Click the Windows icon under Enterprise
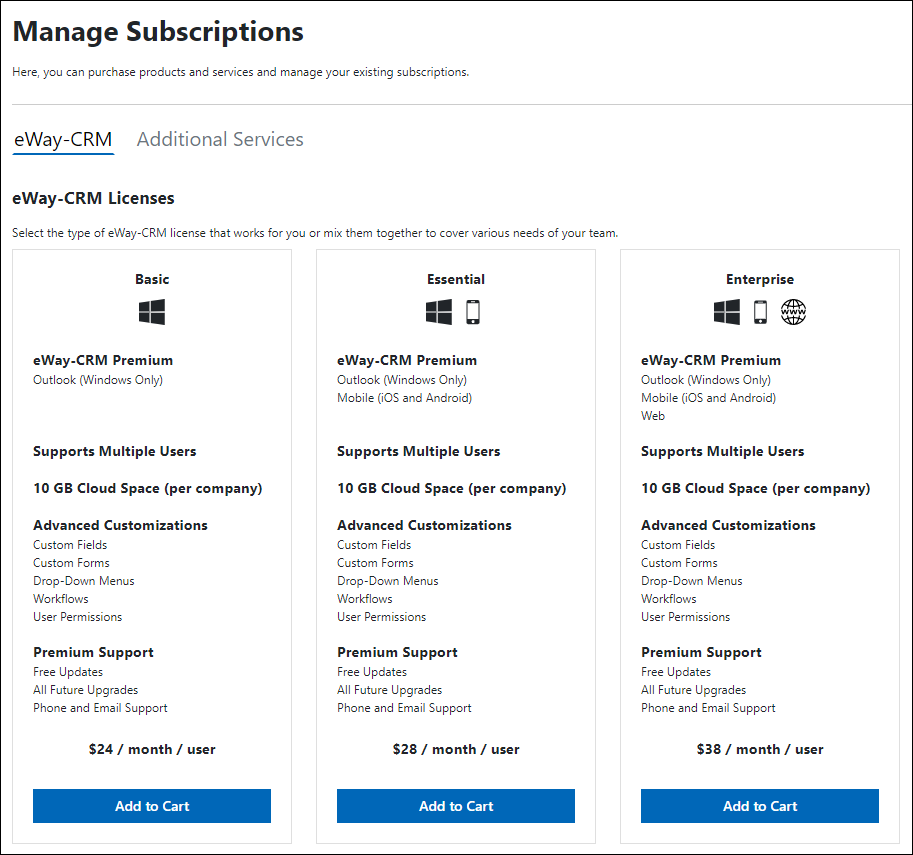Image resolution: width=913 pixels, height=855 pixels. point(727,312)
